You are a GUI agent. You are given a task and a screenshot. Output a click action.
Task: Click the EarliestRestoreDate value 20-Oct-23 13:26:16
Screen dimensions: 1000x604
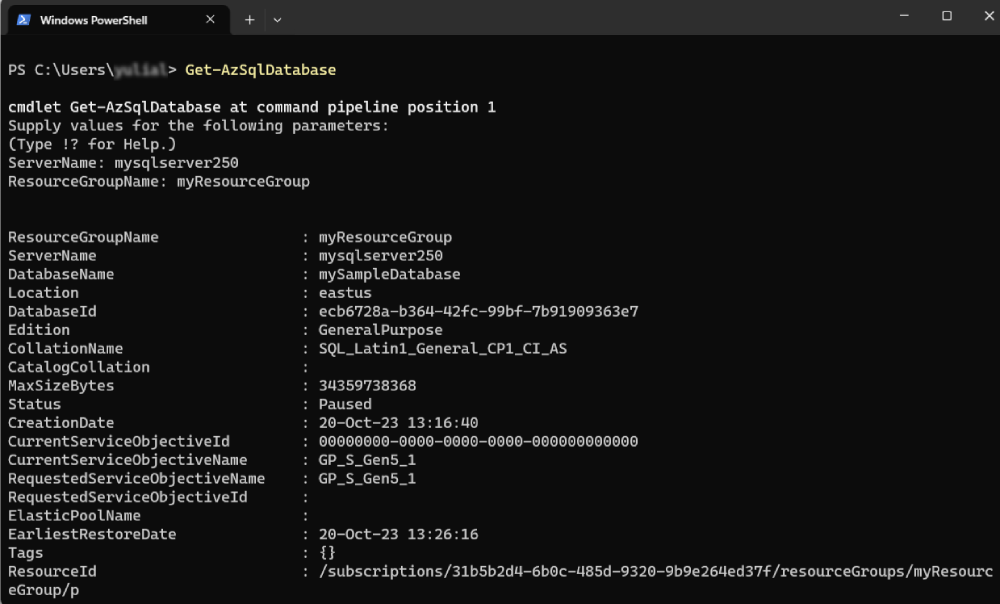point(399,534)
